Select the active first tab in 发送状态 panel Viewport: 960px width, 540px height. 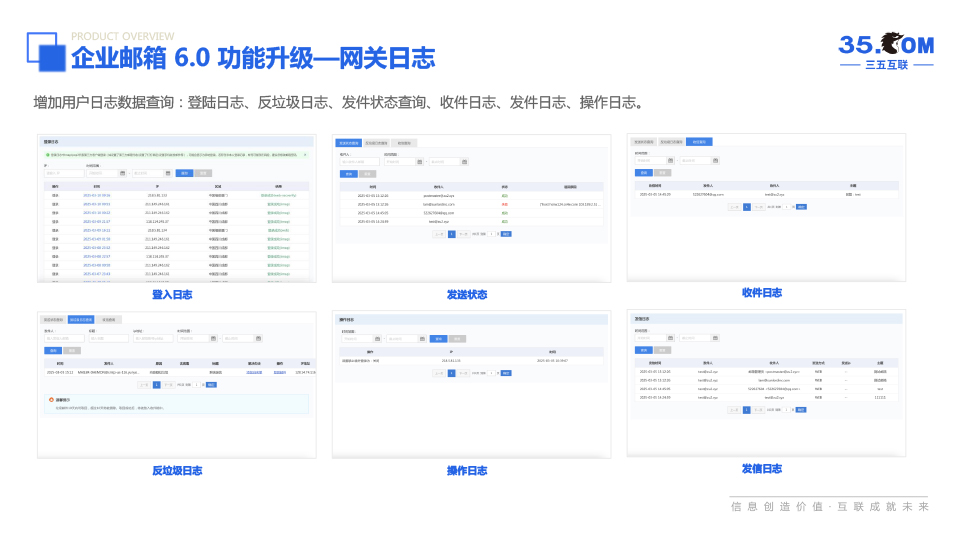(x=348, y=143)
